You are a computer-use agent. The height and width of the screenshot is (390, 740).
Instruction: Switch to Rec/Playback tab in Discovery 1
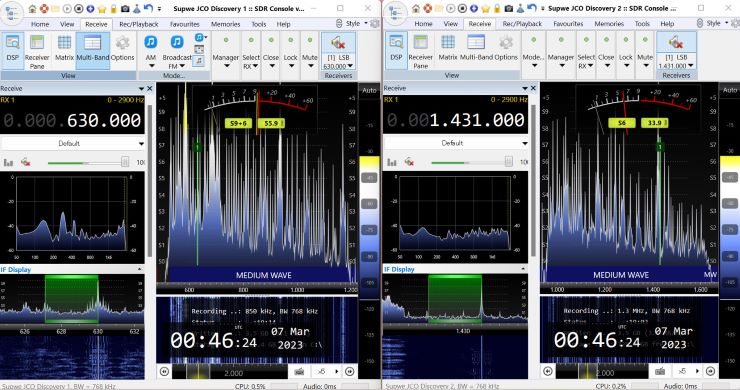pos(139,24)
